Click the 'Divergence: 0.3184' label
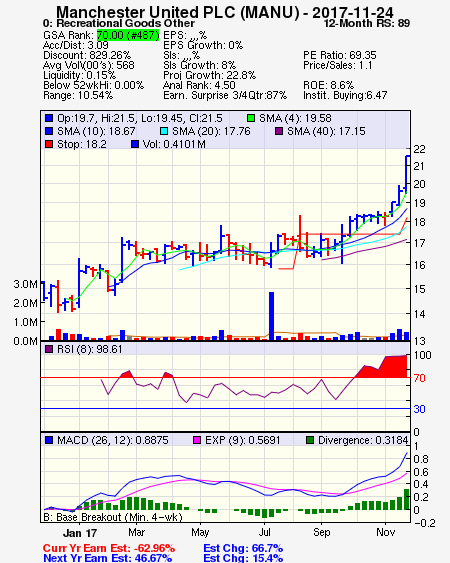 363,440
